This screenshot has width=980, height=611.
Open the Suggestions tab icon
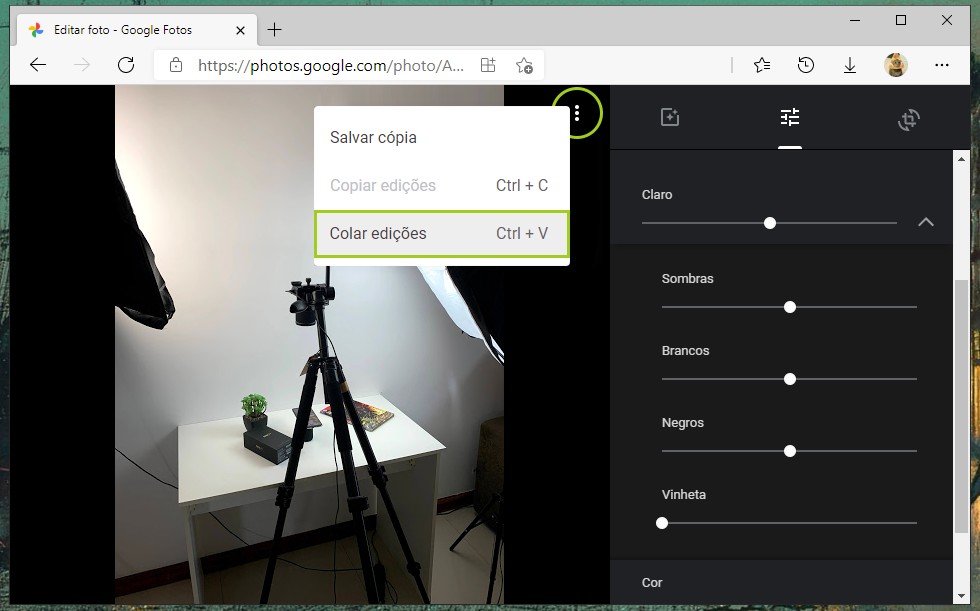click(669, 117)
